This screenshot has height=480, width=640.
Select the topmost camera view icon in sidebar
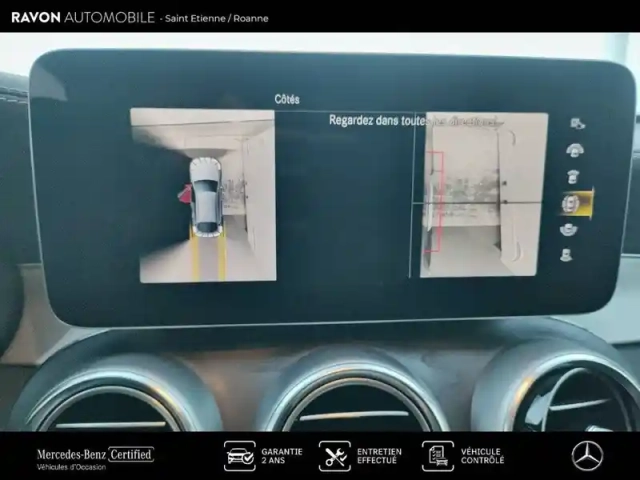[577, 124]
